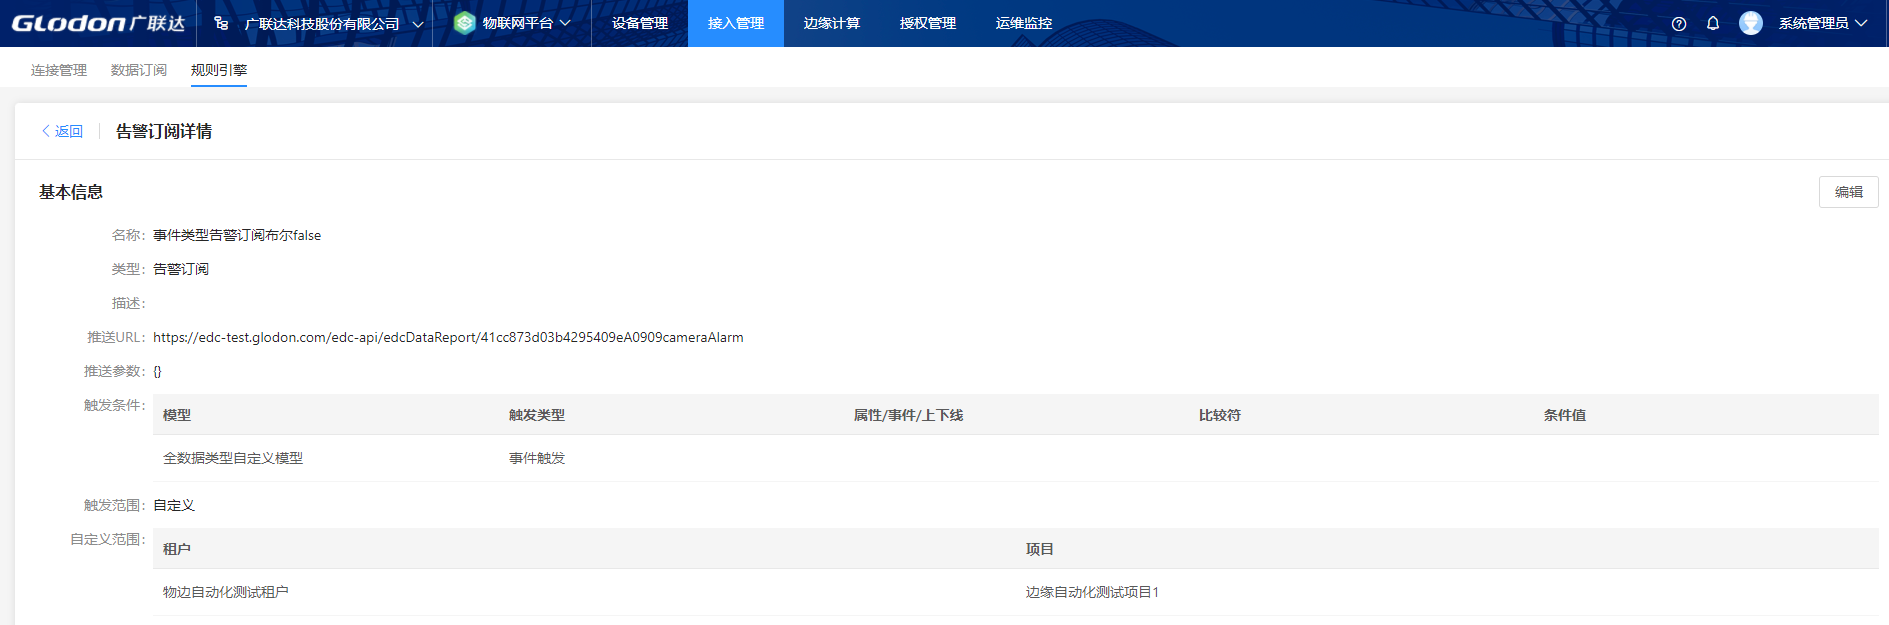Click the 自定义范围 field label

[107, 539]
